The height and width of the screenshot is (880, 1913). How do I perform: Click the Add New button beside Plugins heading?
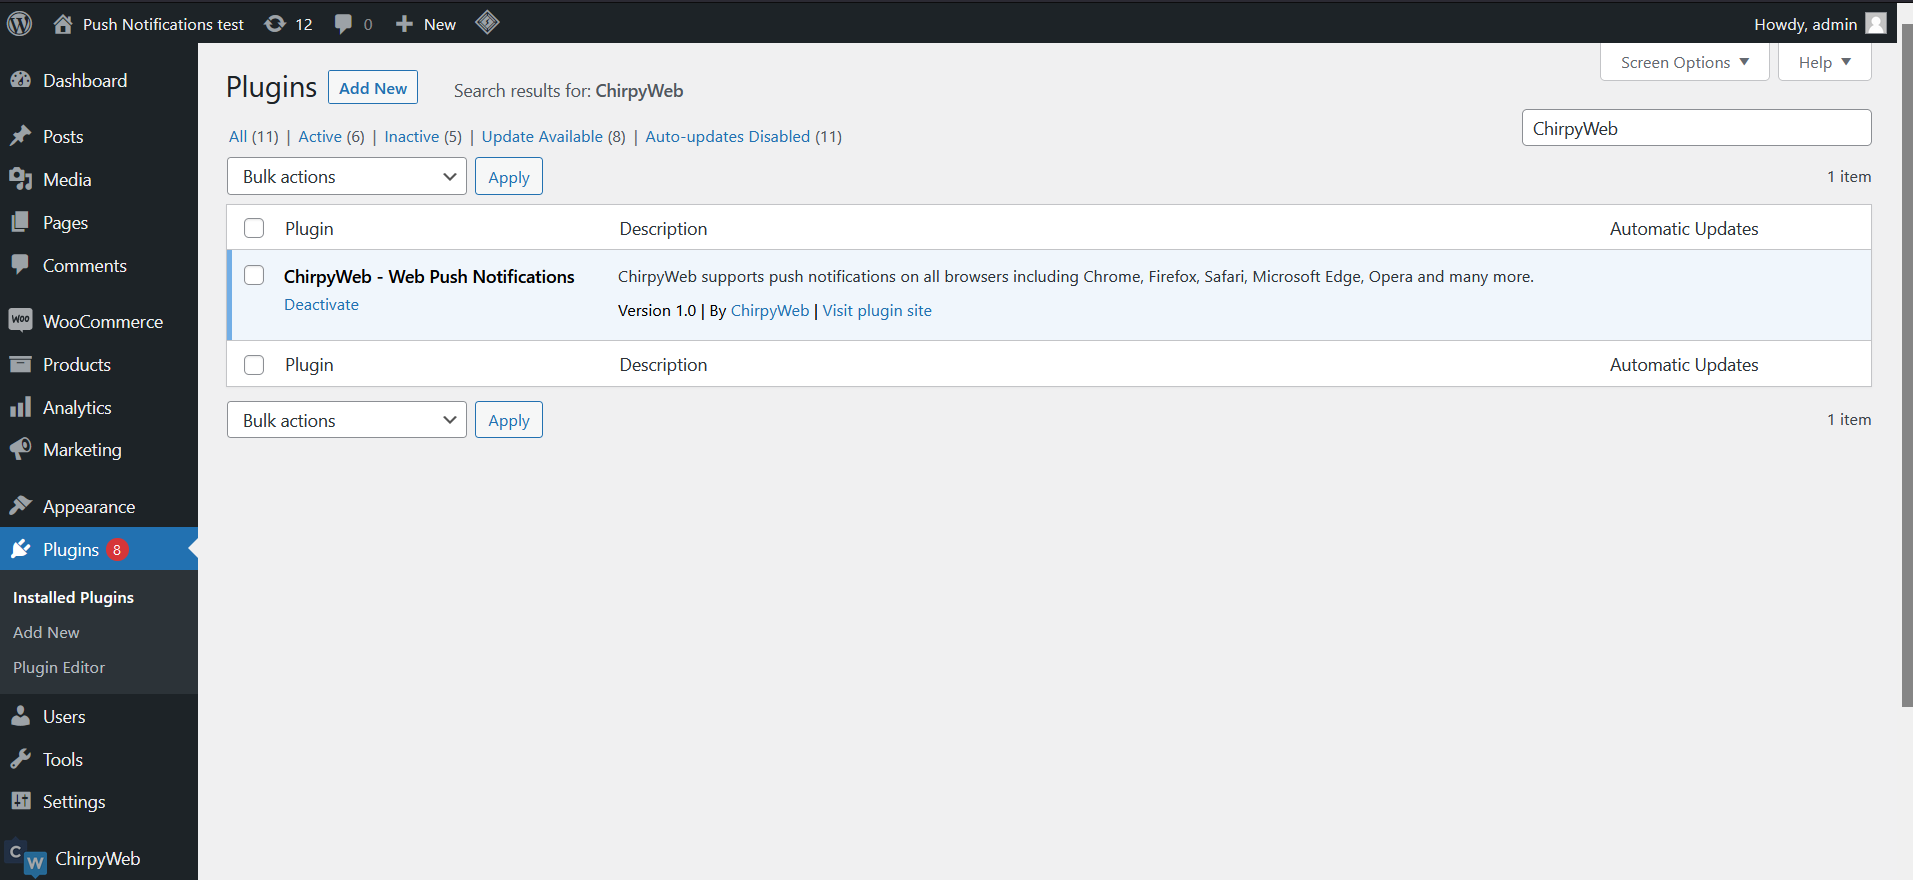[373, 88]
